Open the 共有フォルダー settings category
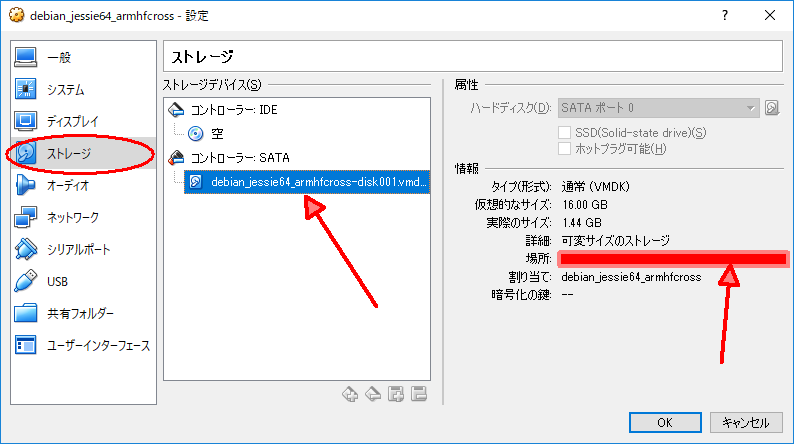The width and height of the screenshot is (794, 444). pyautogui.click(x=80, y=314)
